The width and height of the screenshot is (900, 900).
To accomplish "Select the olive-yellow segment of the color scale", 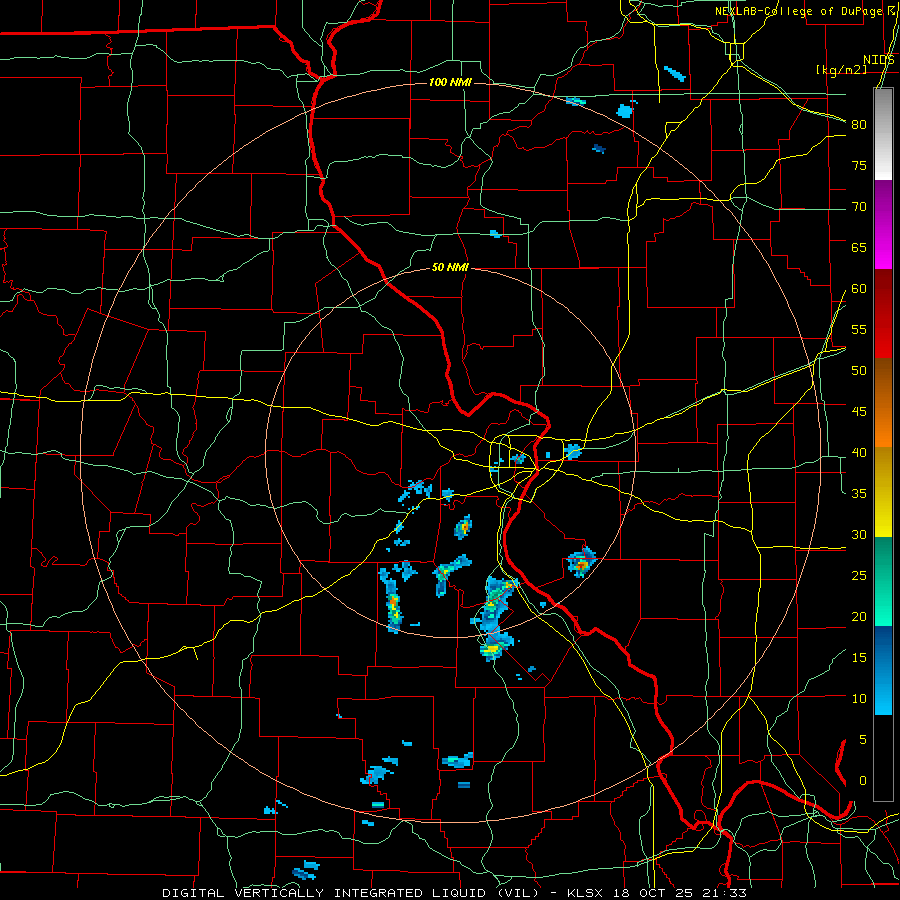I will [x=883, y=492].
